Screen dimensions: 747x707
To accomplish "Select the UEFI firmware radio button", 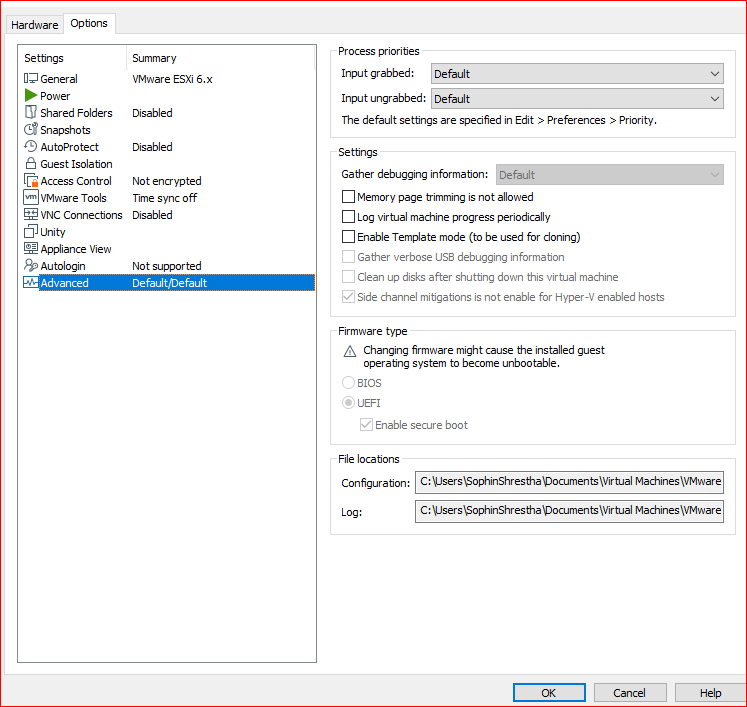I will pos(348,403).
